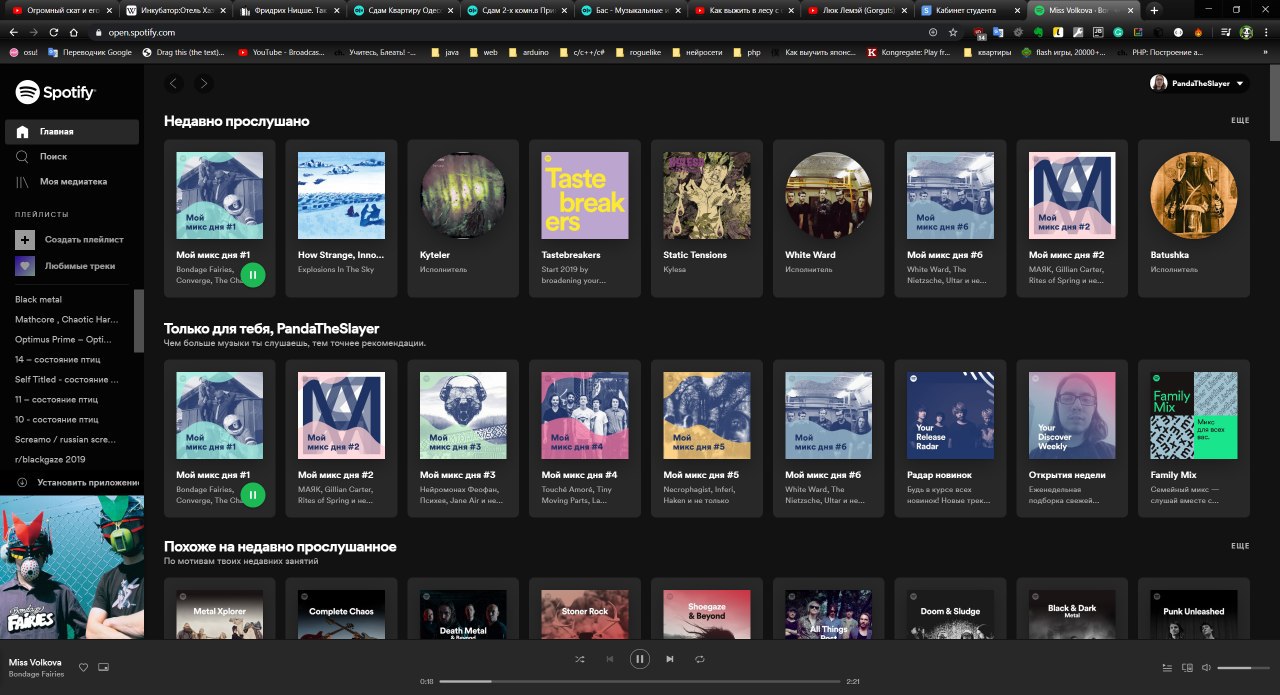
Task: Open Моя медиатека library
Action: [71, 182]
